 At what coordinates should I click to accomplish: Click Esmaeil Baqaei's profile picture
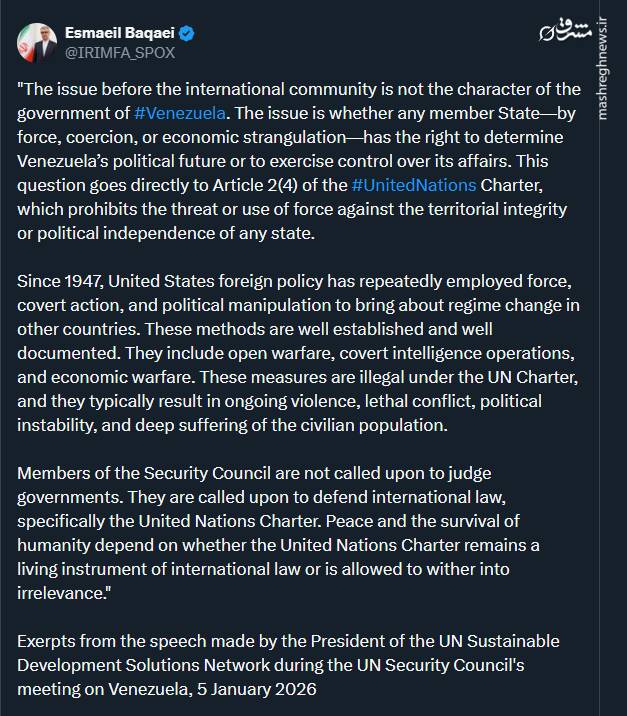[36, 42]
